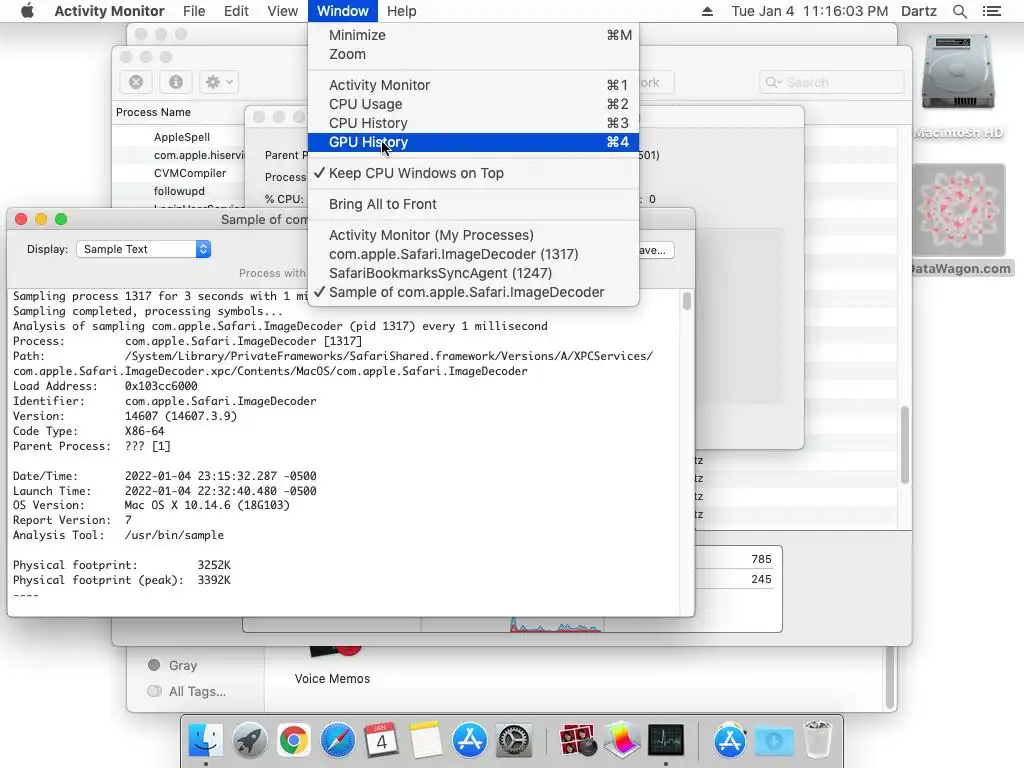Screen dimensions: 1024x768
Task: Open the Display Sample Text dropdown
Action: tap(144, 249)
